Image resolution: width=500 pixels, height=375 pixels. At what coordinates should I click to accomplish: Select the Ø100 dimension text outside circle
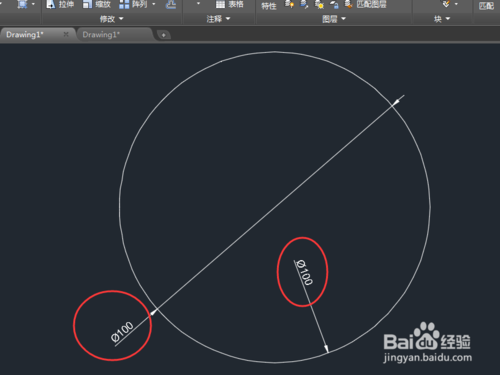pos(122,332)
